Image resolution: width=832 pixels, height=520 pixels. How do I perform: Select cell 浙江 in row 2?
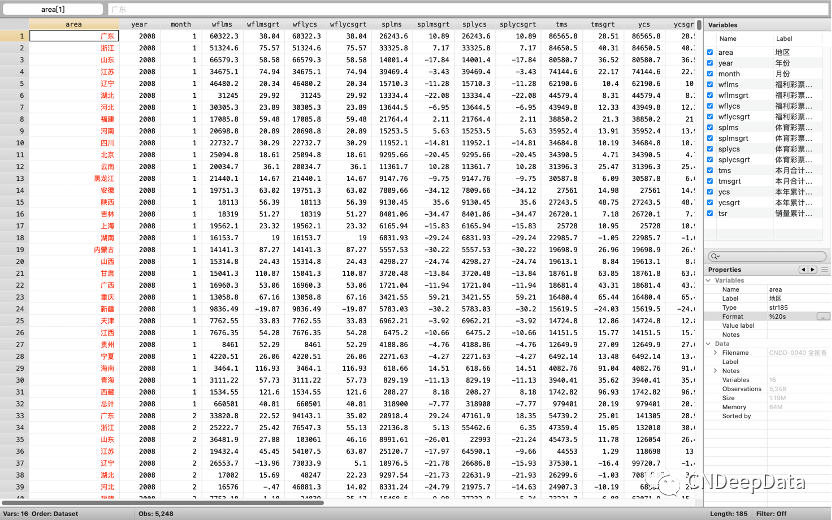74,48
